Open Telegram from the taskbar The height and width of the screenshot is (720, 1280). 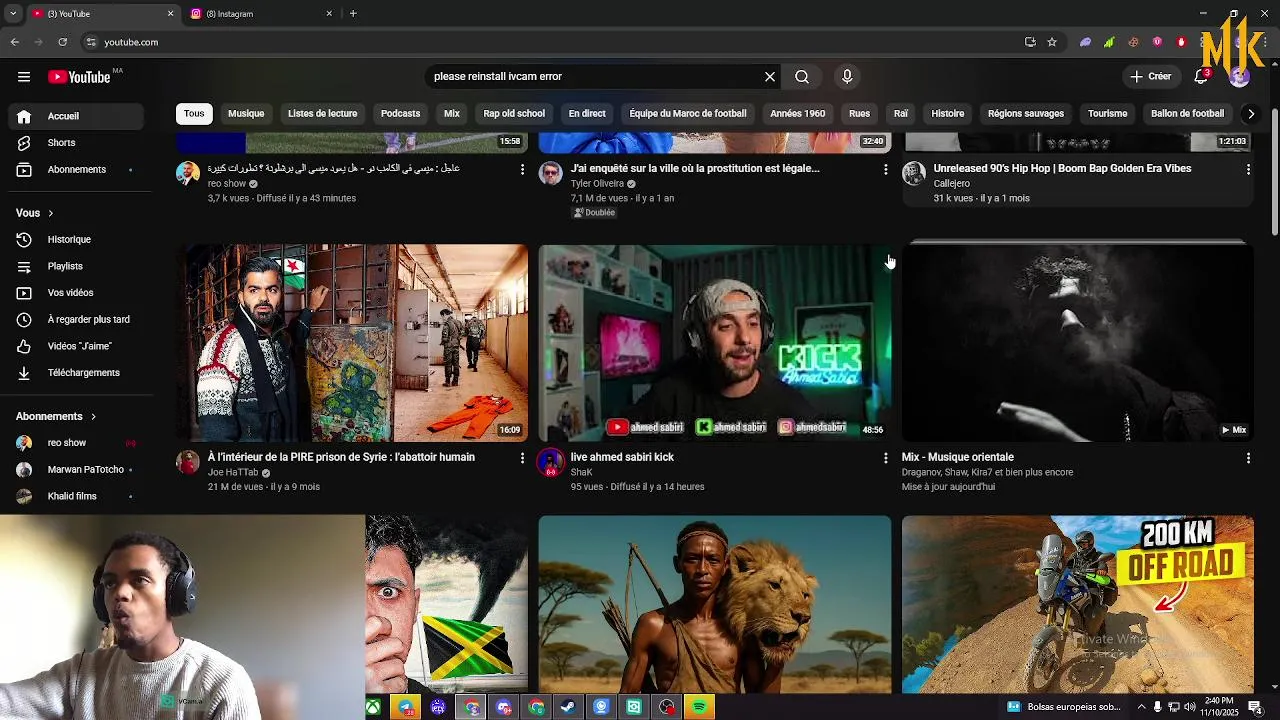coord(405,707)
